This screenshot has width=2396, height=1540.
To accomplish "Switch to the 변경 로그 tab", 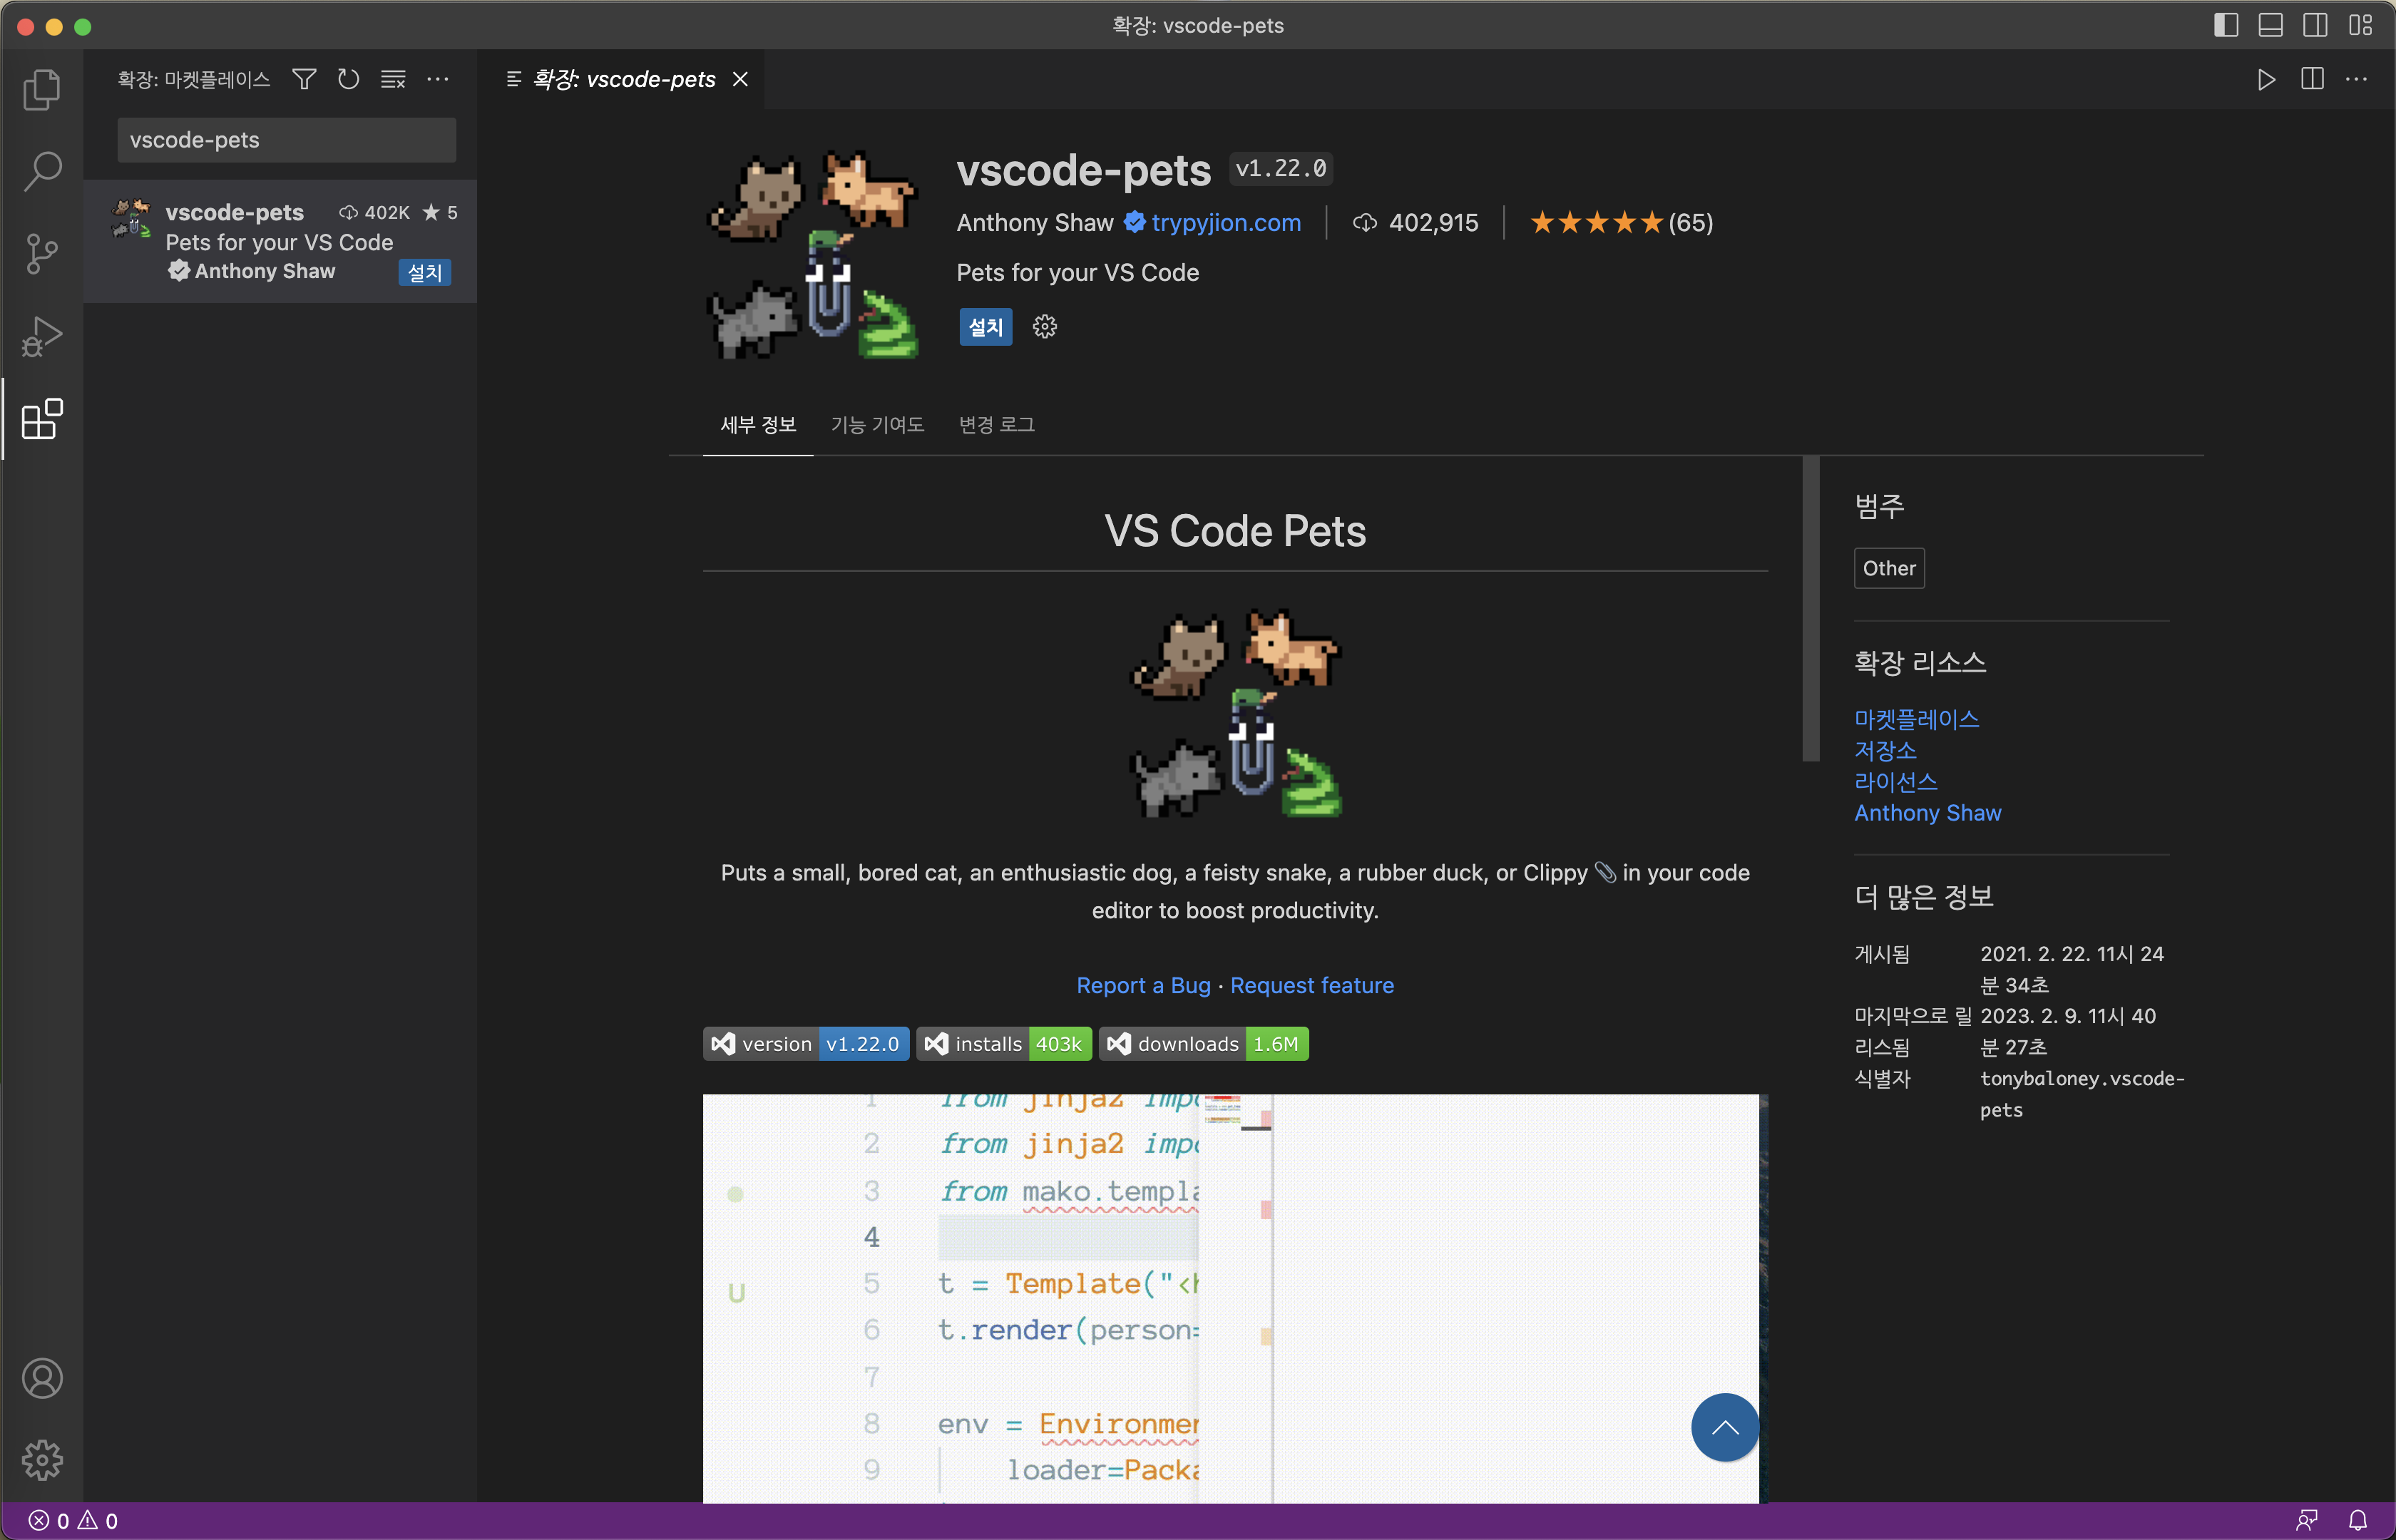I will tap(996, 425).
